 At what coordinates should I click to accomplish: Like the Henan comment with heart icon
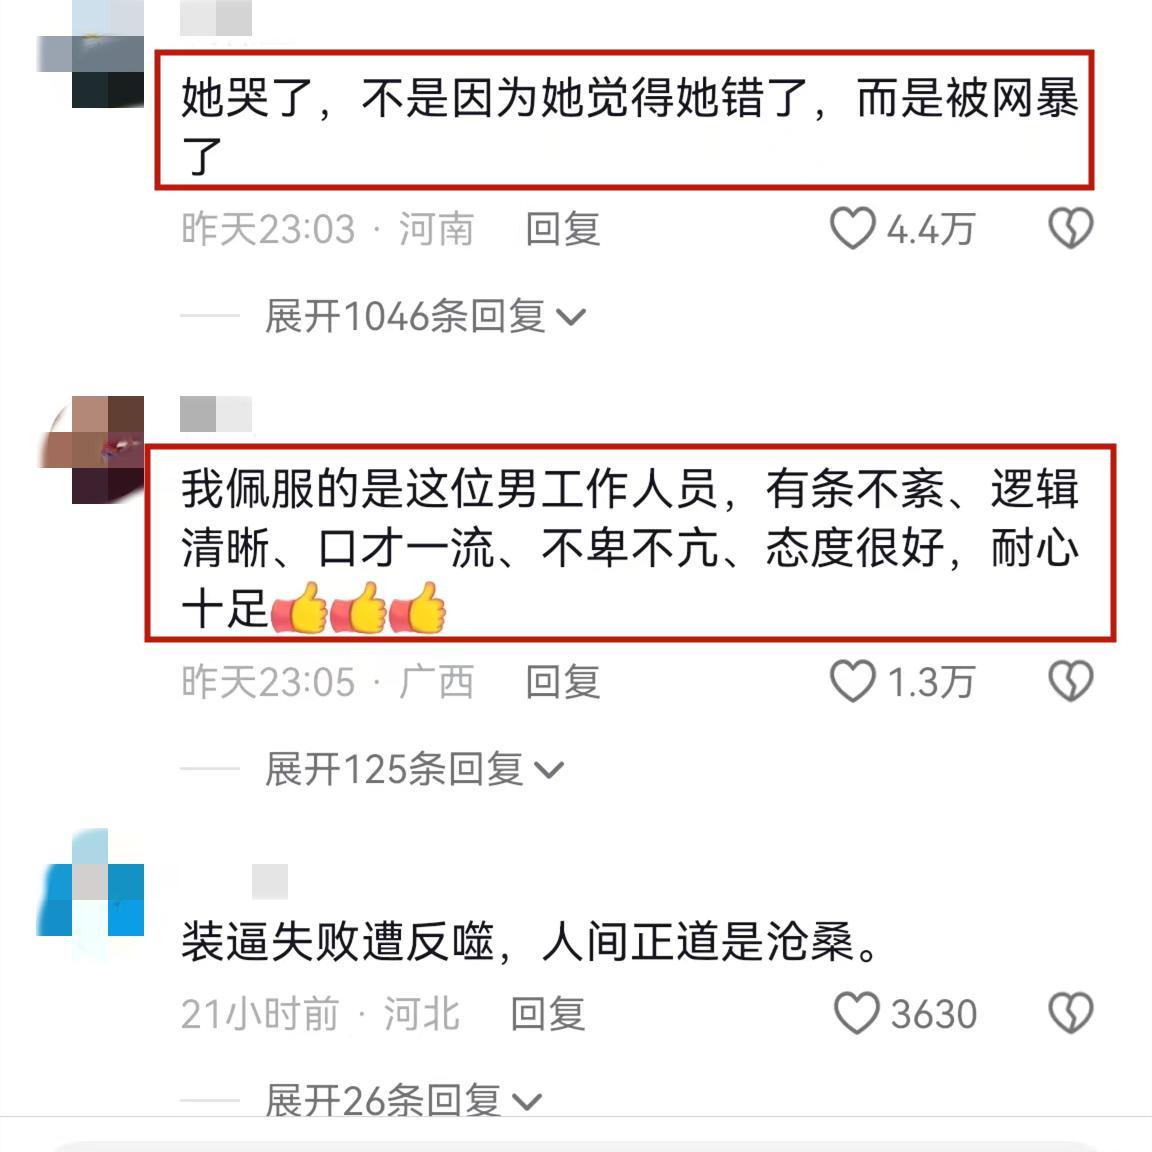[x=852, y=228]
